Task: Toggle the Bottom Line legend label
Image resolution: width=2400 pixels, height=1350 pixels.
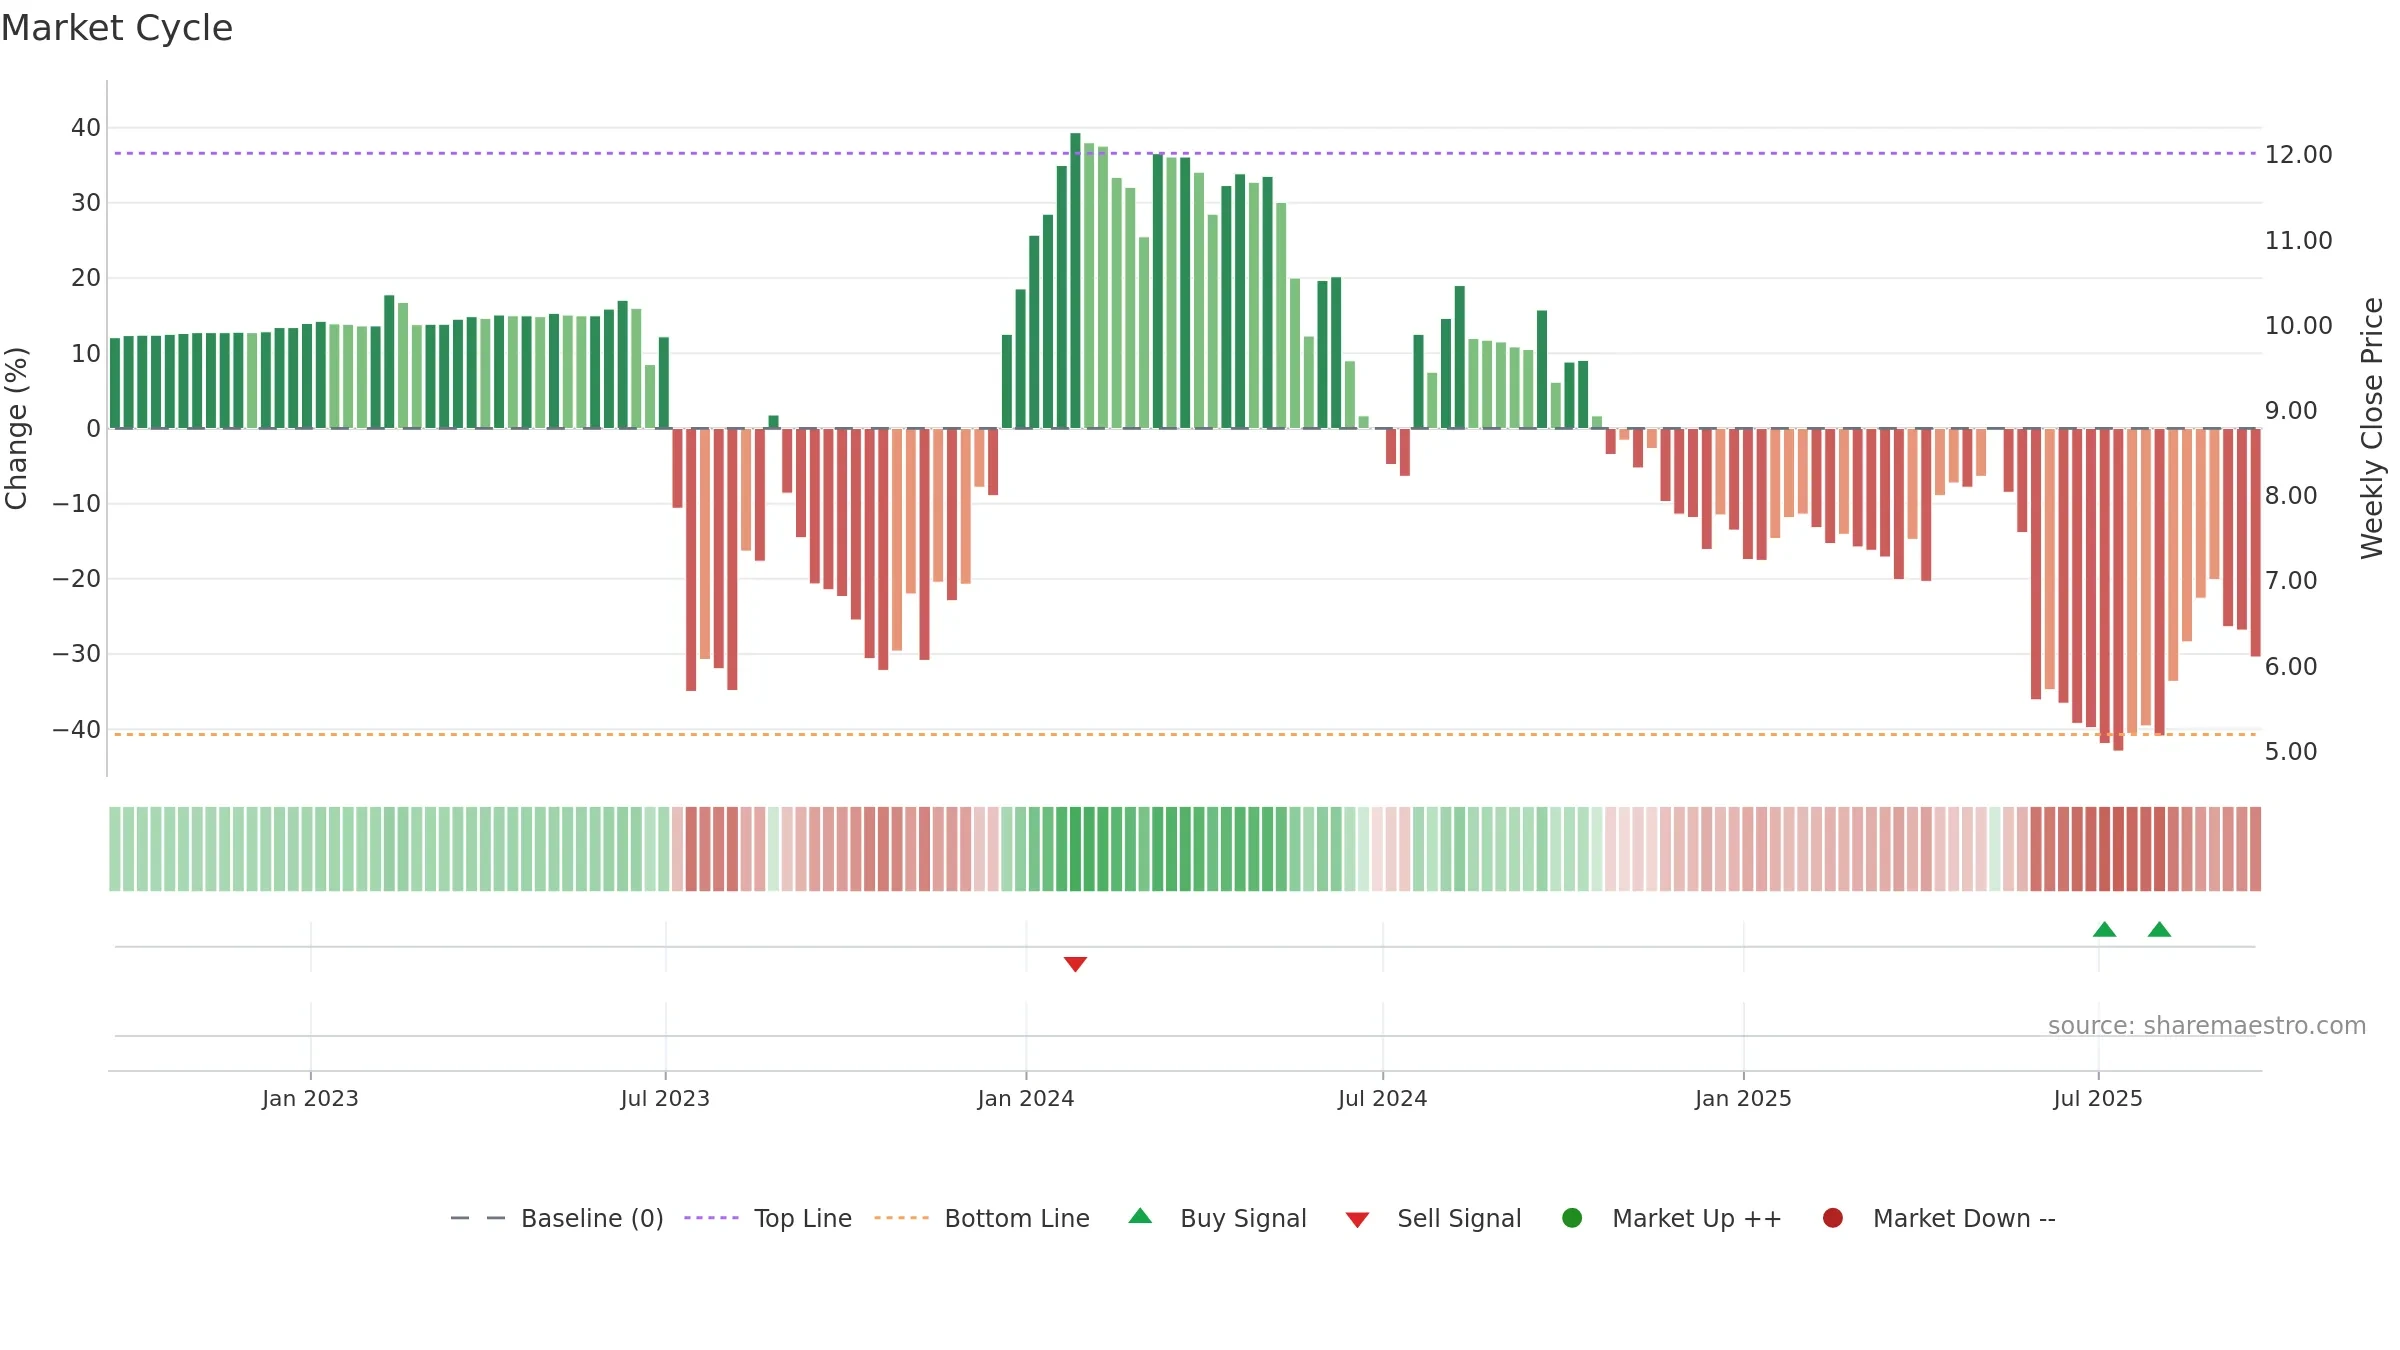Action: (x=1017, y=1219)
